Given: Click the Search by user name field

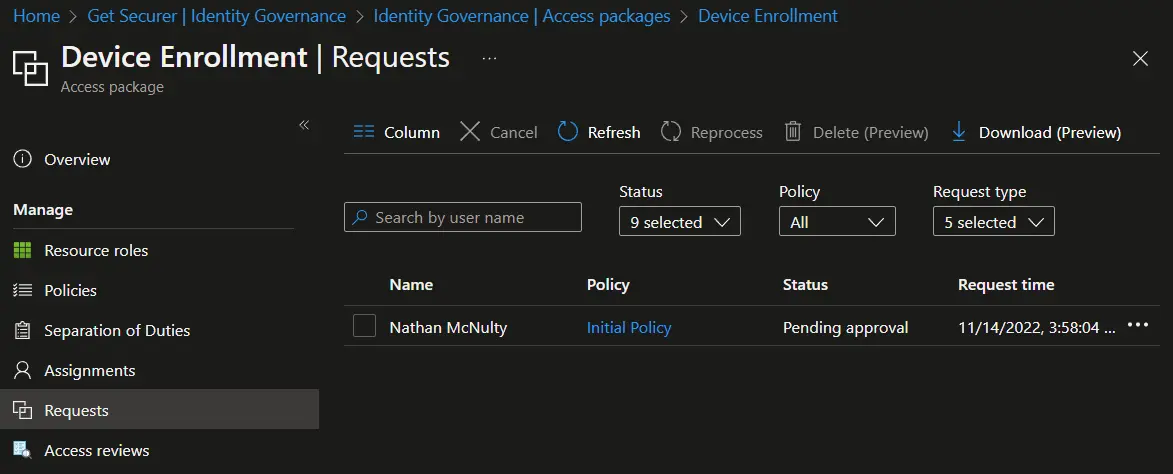Looking at the screenshot, I should [x=463, y=217].
